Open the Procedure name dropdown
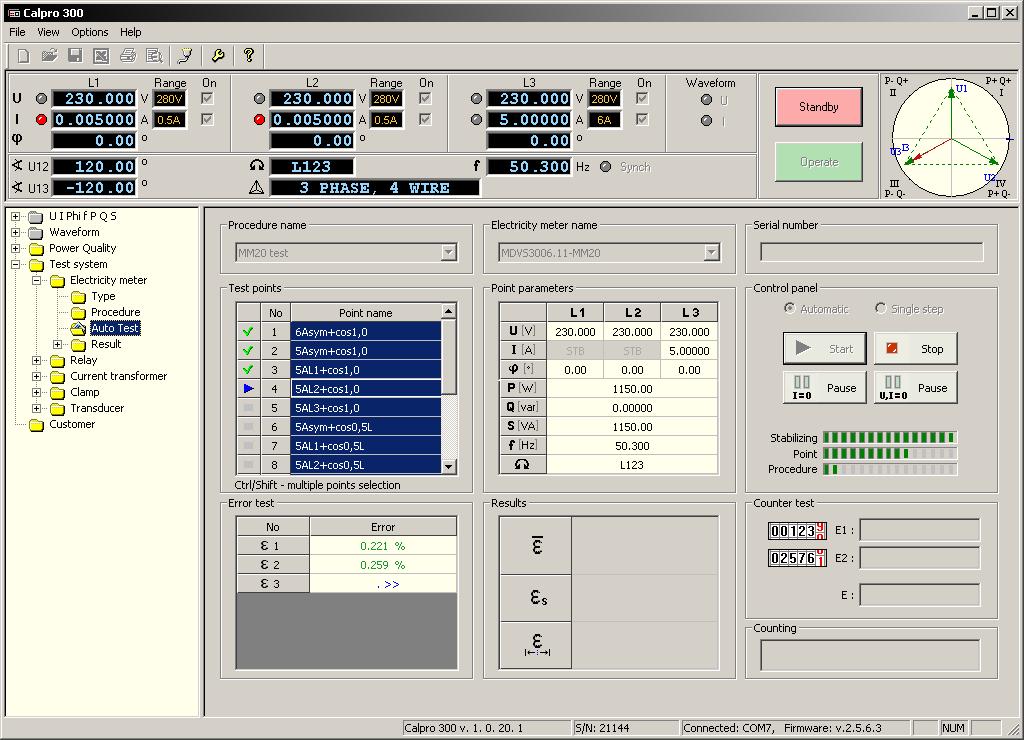1024x740 pixels. (449, 253)
